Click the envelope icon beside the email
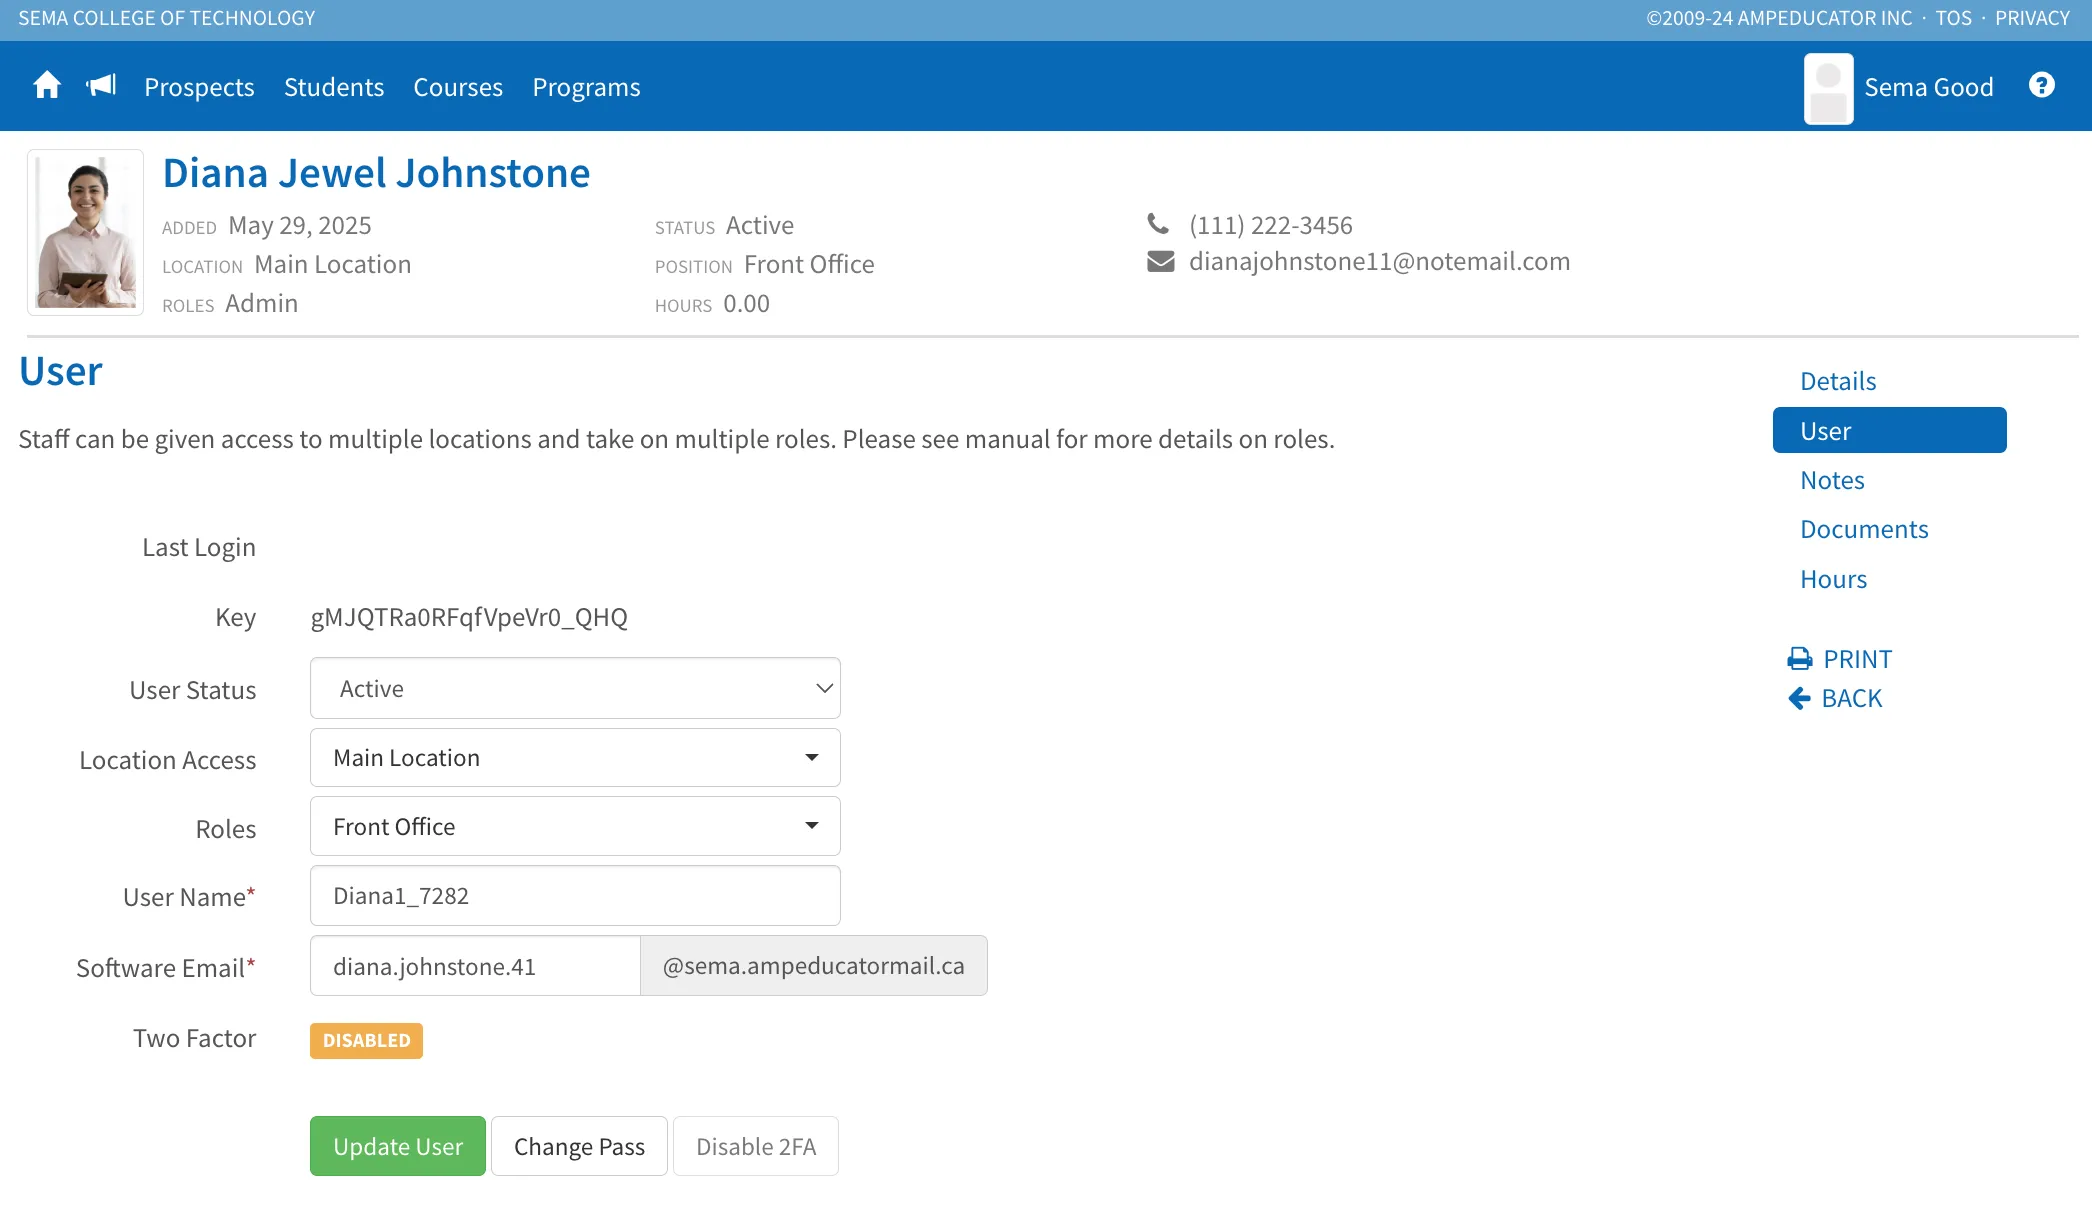This screenshot has width=2092, height=1212. click(x=1160, y=262)
